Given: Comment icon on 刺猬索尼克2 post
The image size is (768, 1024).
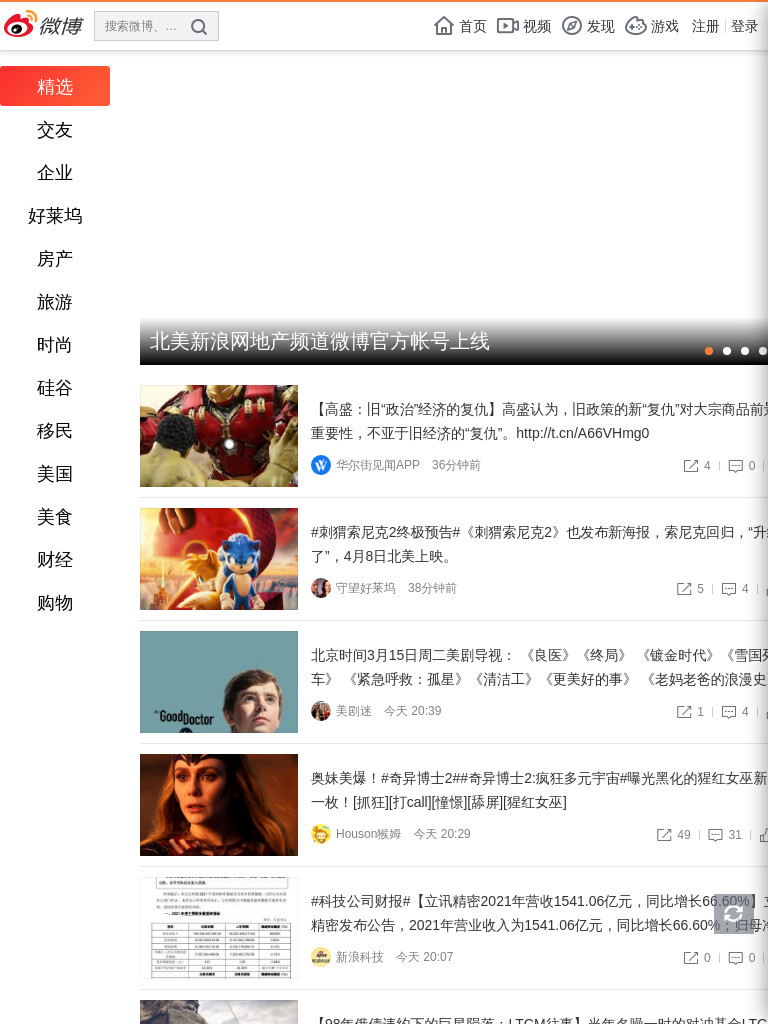Looking at the screenshot, I should point(729,589).
